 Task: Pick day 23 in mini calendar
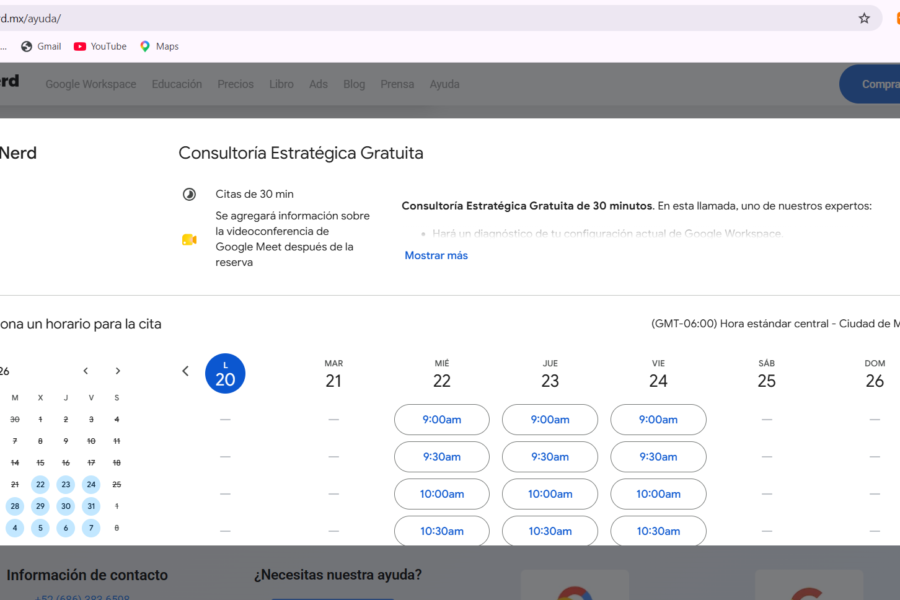(65, 485)
